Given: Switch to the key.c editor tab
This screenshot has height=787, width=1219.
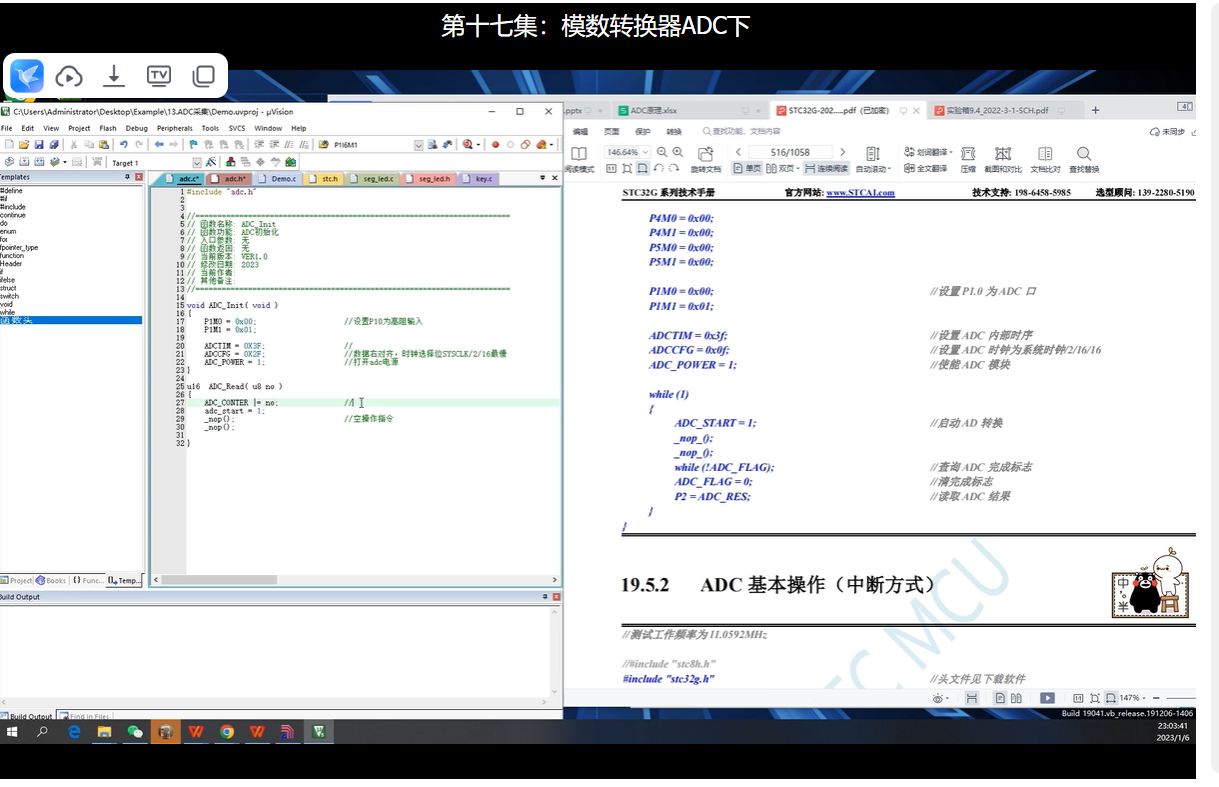Looking at the screenshot, I should point(480,178).
